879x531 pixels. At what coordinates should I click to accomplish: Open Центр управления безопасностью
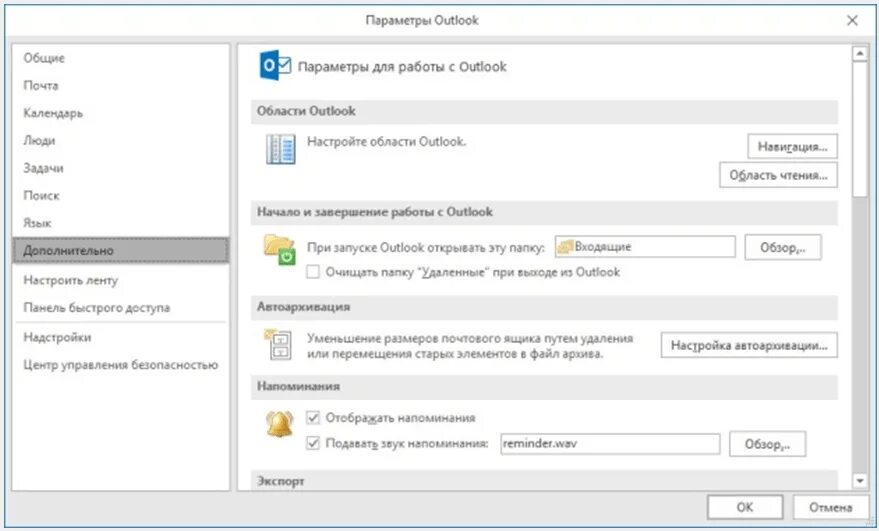(121, 365)
